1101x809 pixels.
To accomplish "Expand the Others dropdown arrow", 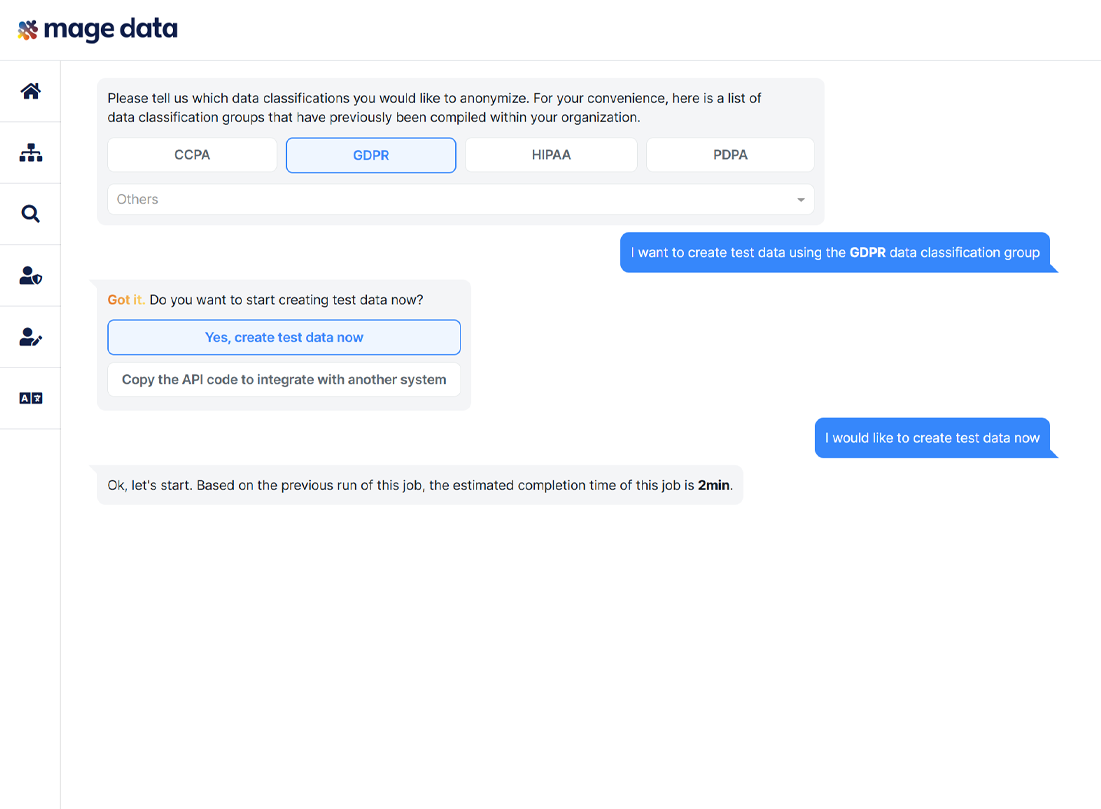I will [x=801, y=200].
